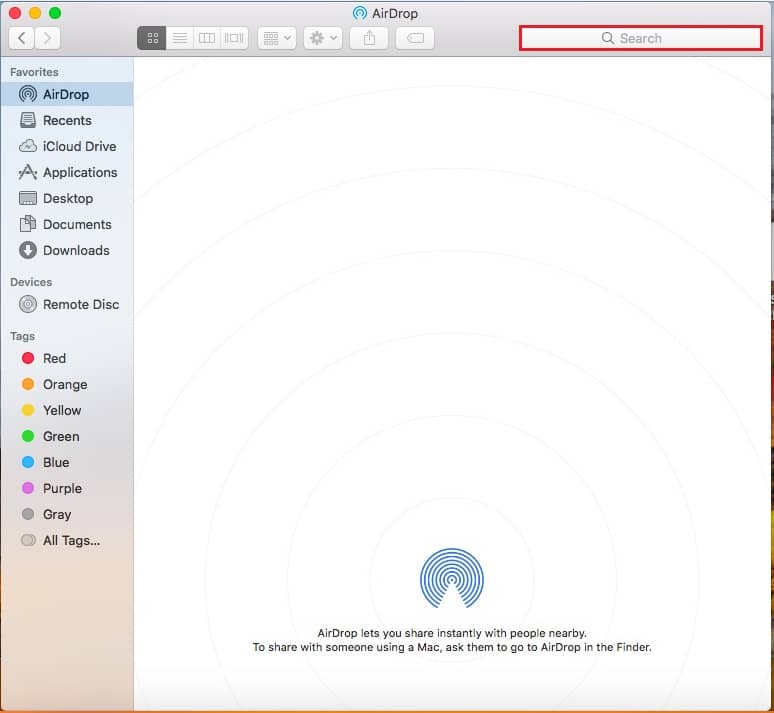Click the Downloads arrow icon
774x713 pixels.
28,250
